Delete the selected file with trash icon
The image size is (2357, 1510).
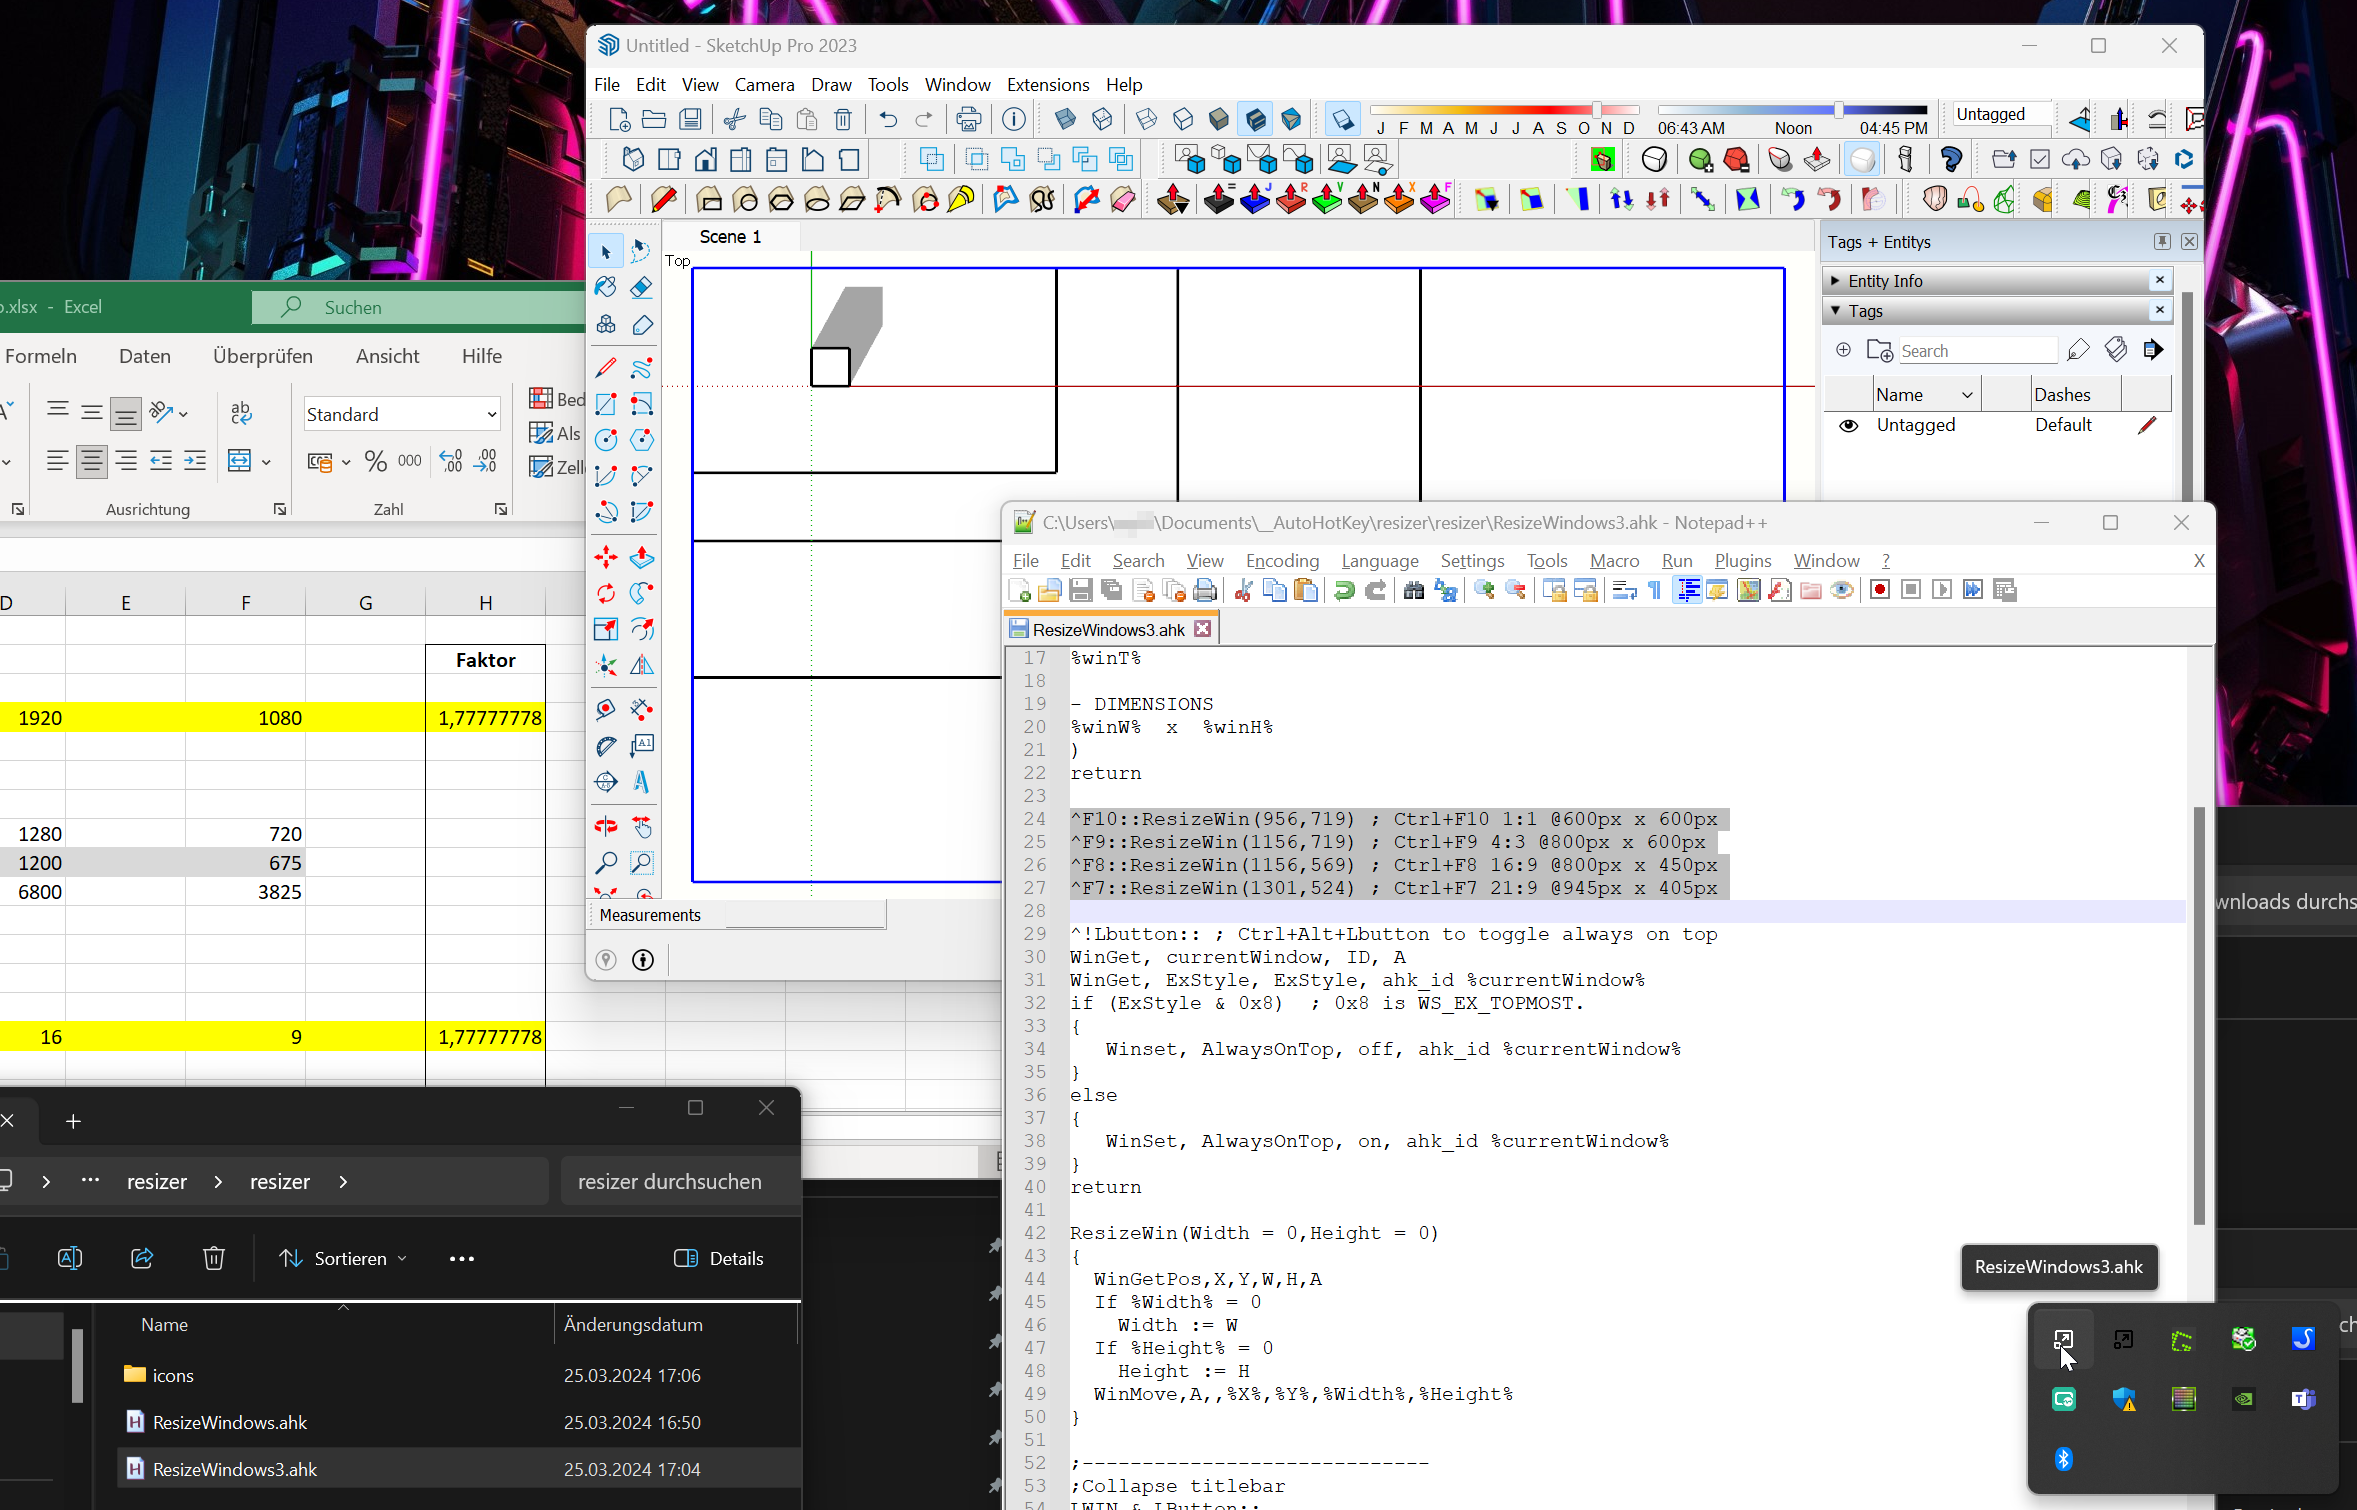tap(213, 1258)
